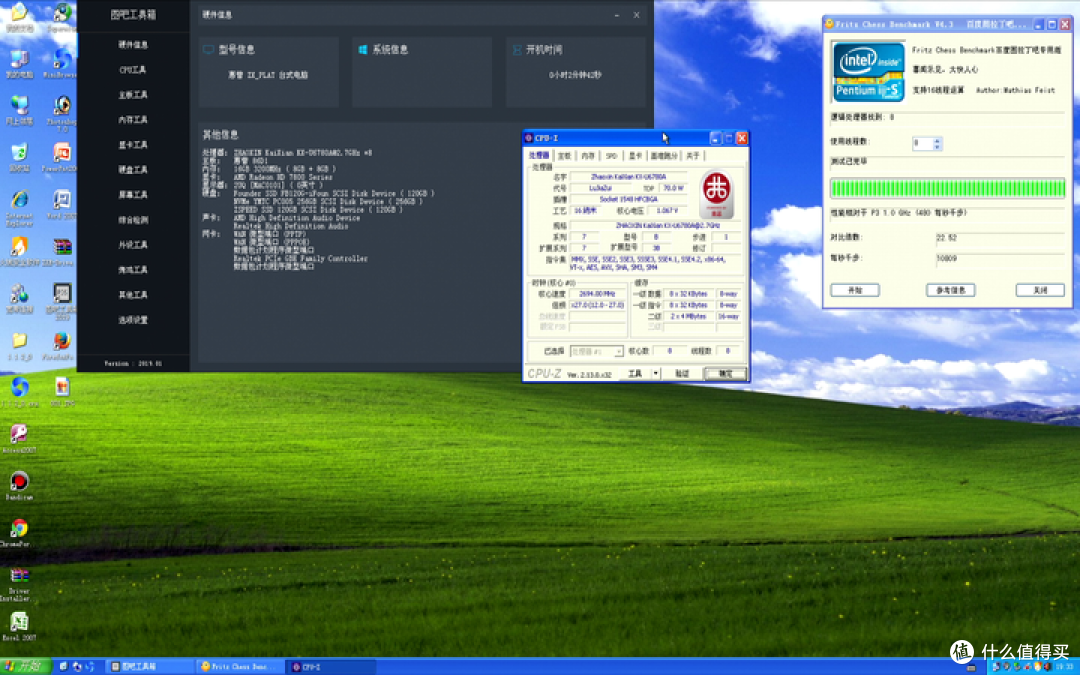Open 选项设置 in 图吧工具箱 sidebar
Image resolution: width=1080 pixels, height=675 pixels.
point(133,320)
